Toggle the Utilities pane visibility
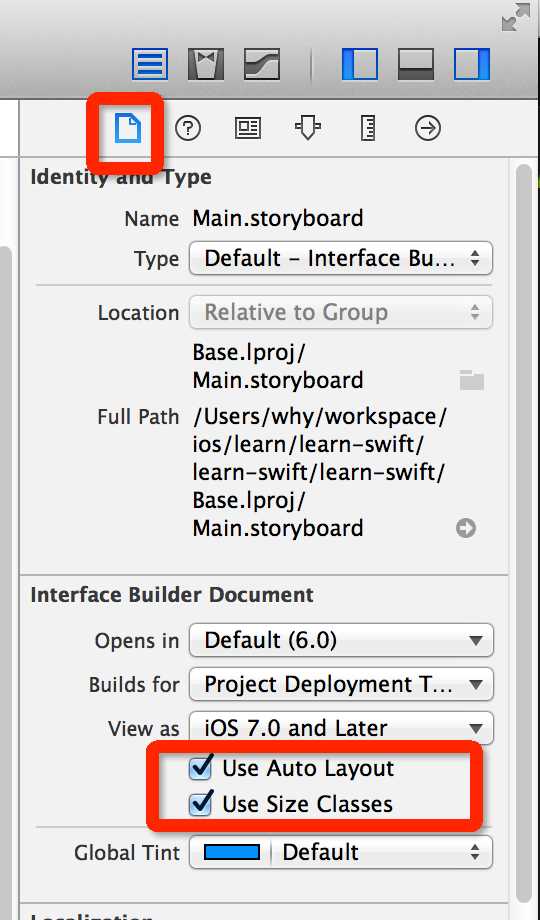Viewport: 540px width, 920px height. pyautogui.click(x=472, y=63)
